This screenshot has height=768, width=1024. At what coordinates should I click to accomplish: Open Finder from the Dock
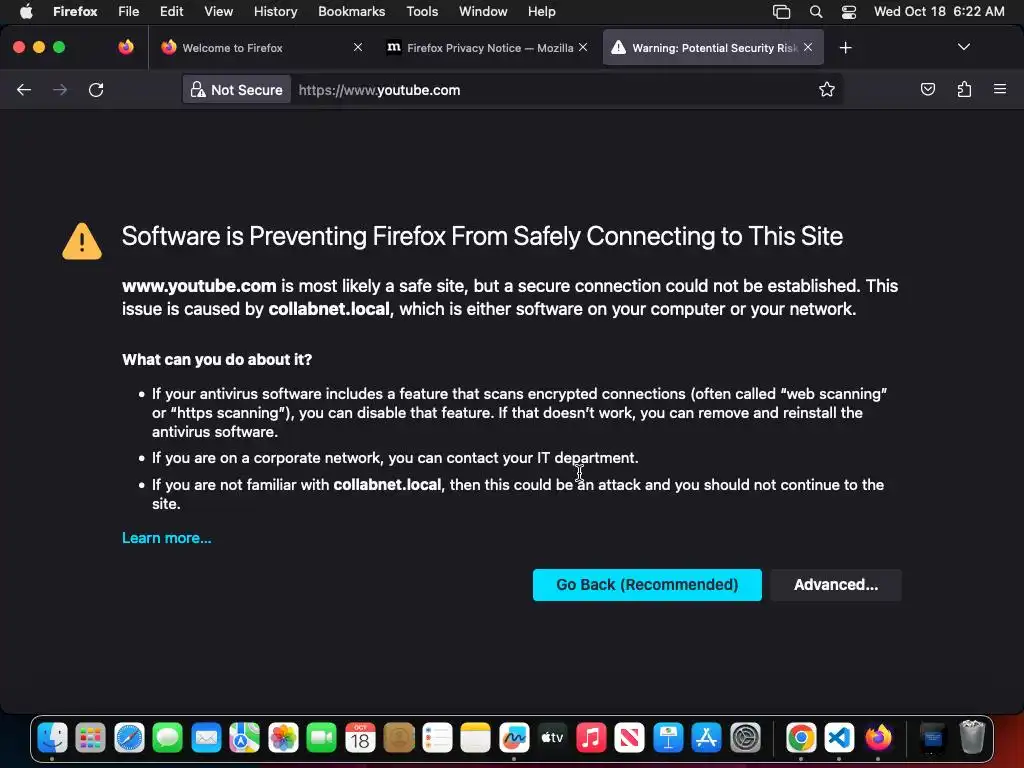[52, 739]
